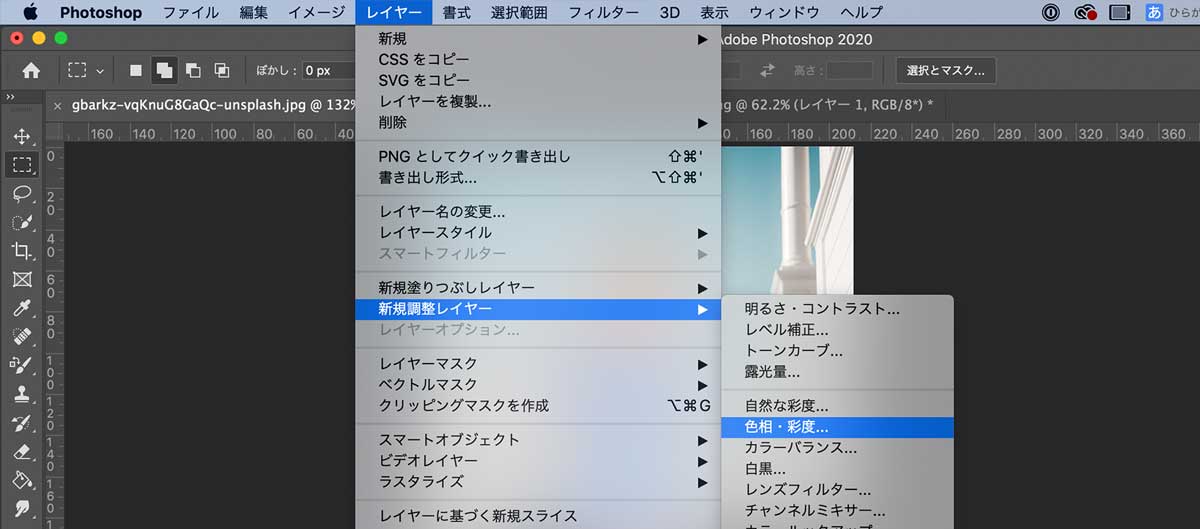The height and width of the screenshot is (529, 1200).
Task: Select the Paint Bucket tool
Action: [22, 481]
